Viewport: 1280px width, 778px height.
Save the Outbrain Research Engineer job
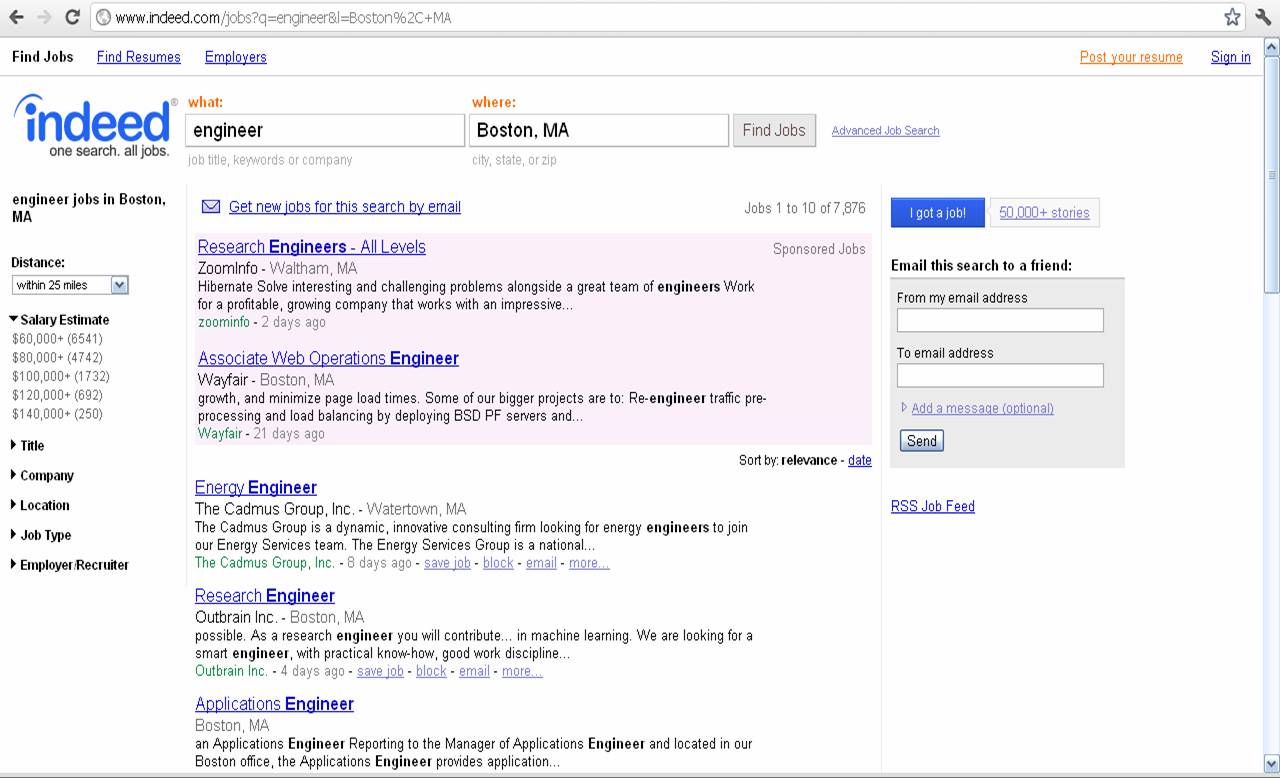pyautogui.click(x=380, y=671)
